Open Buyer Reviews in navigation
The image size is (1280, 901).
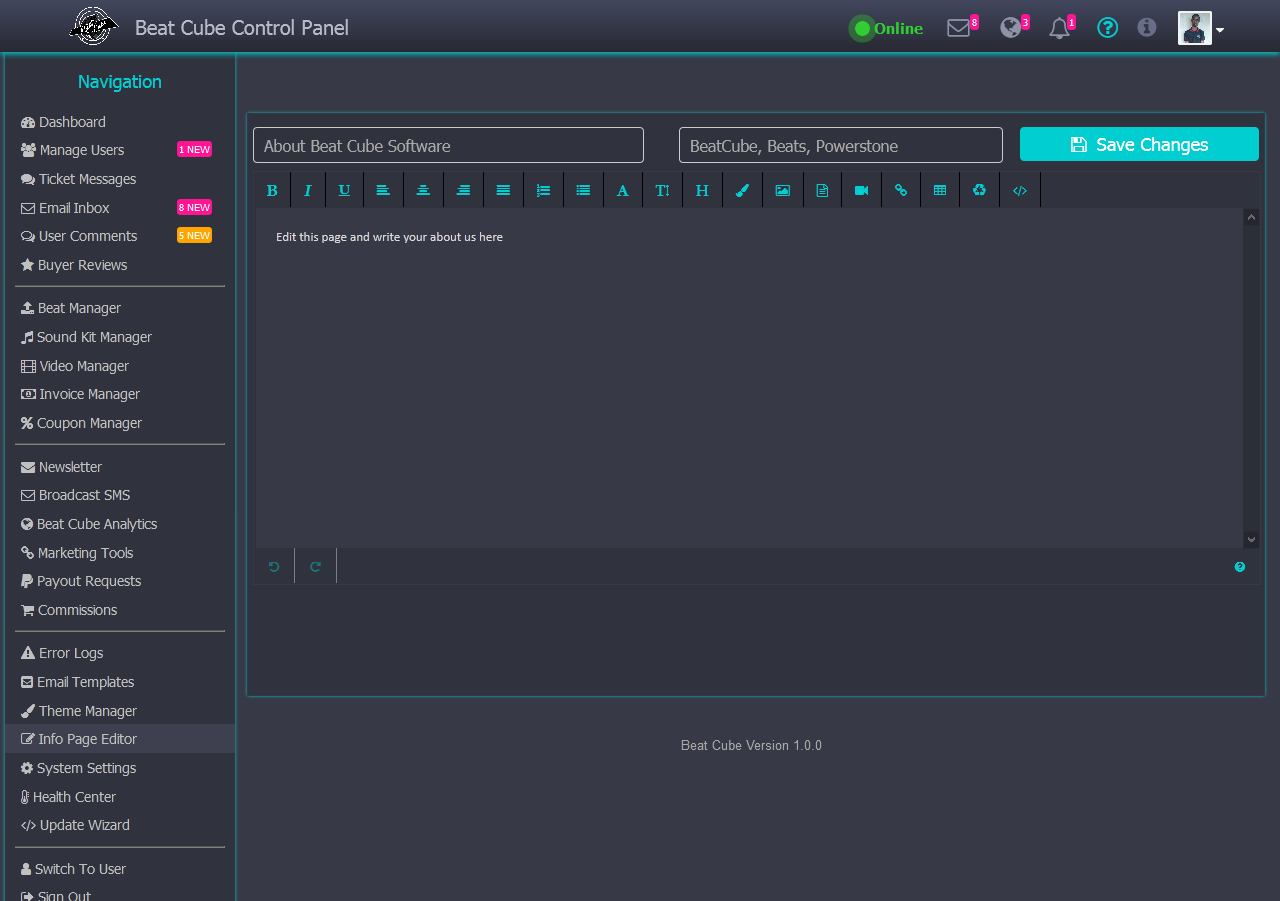tap(74, 265)
